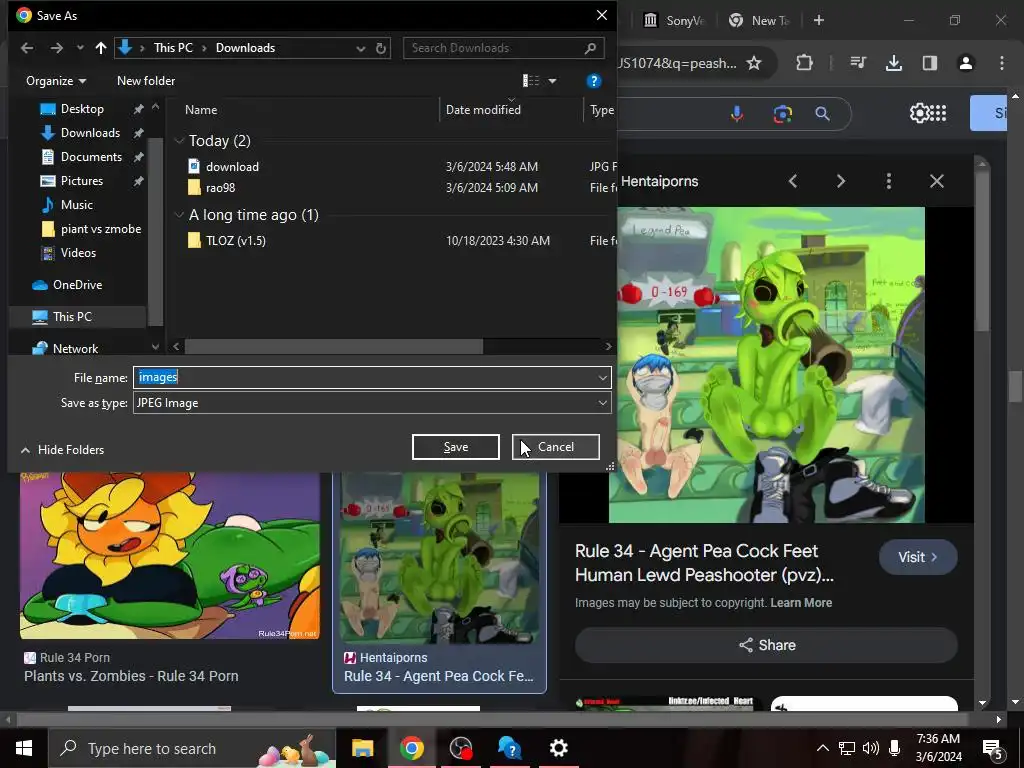Click the Save button
Image resolution: width=1024 pixels, height=768 pixels.
[456, 447]
